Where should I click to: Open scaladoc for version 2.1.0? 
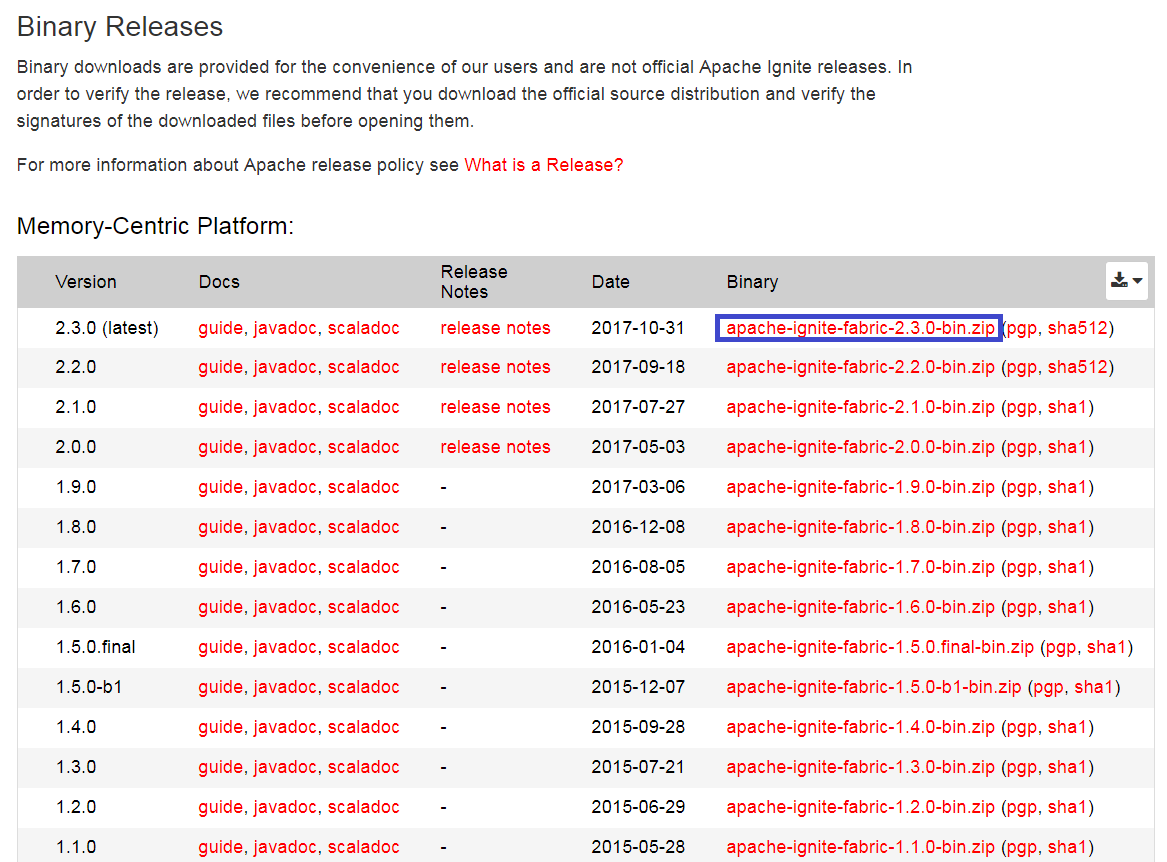[x=363, y=407]
